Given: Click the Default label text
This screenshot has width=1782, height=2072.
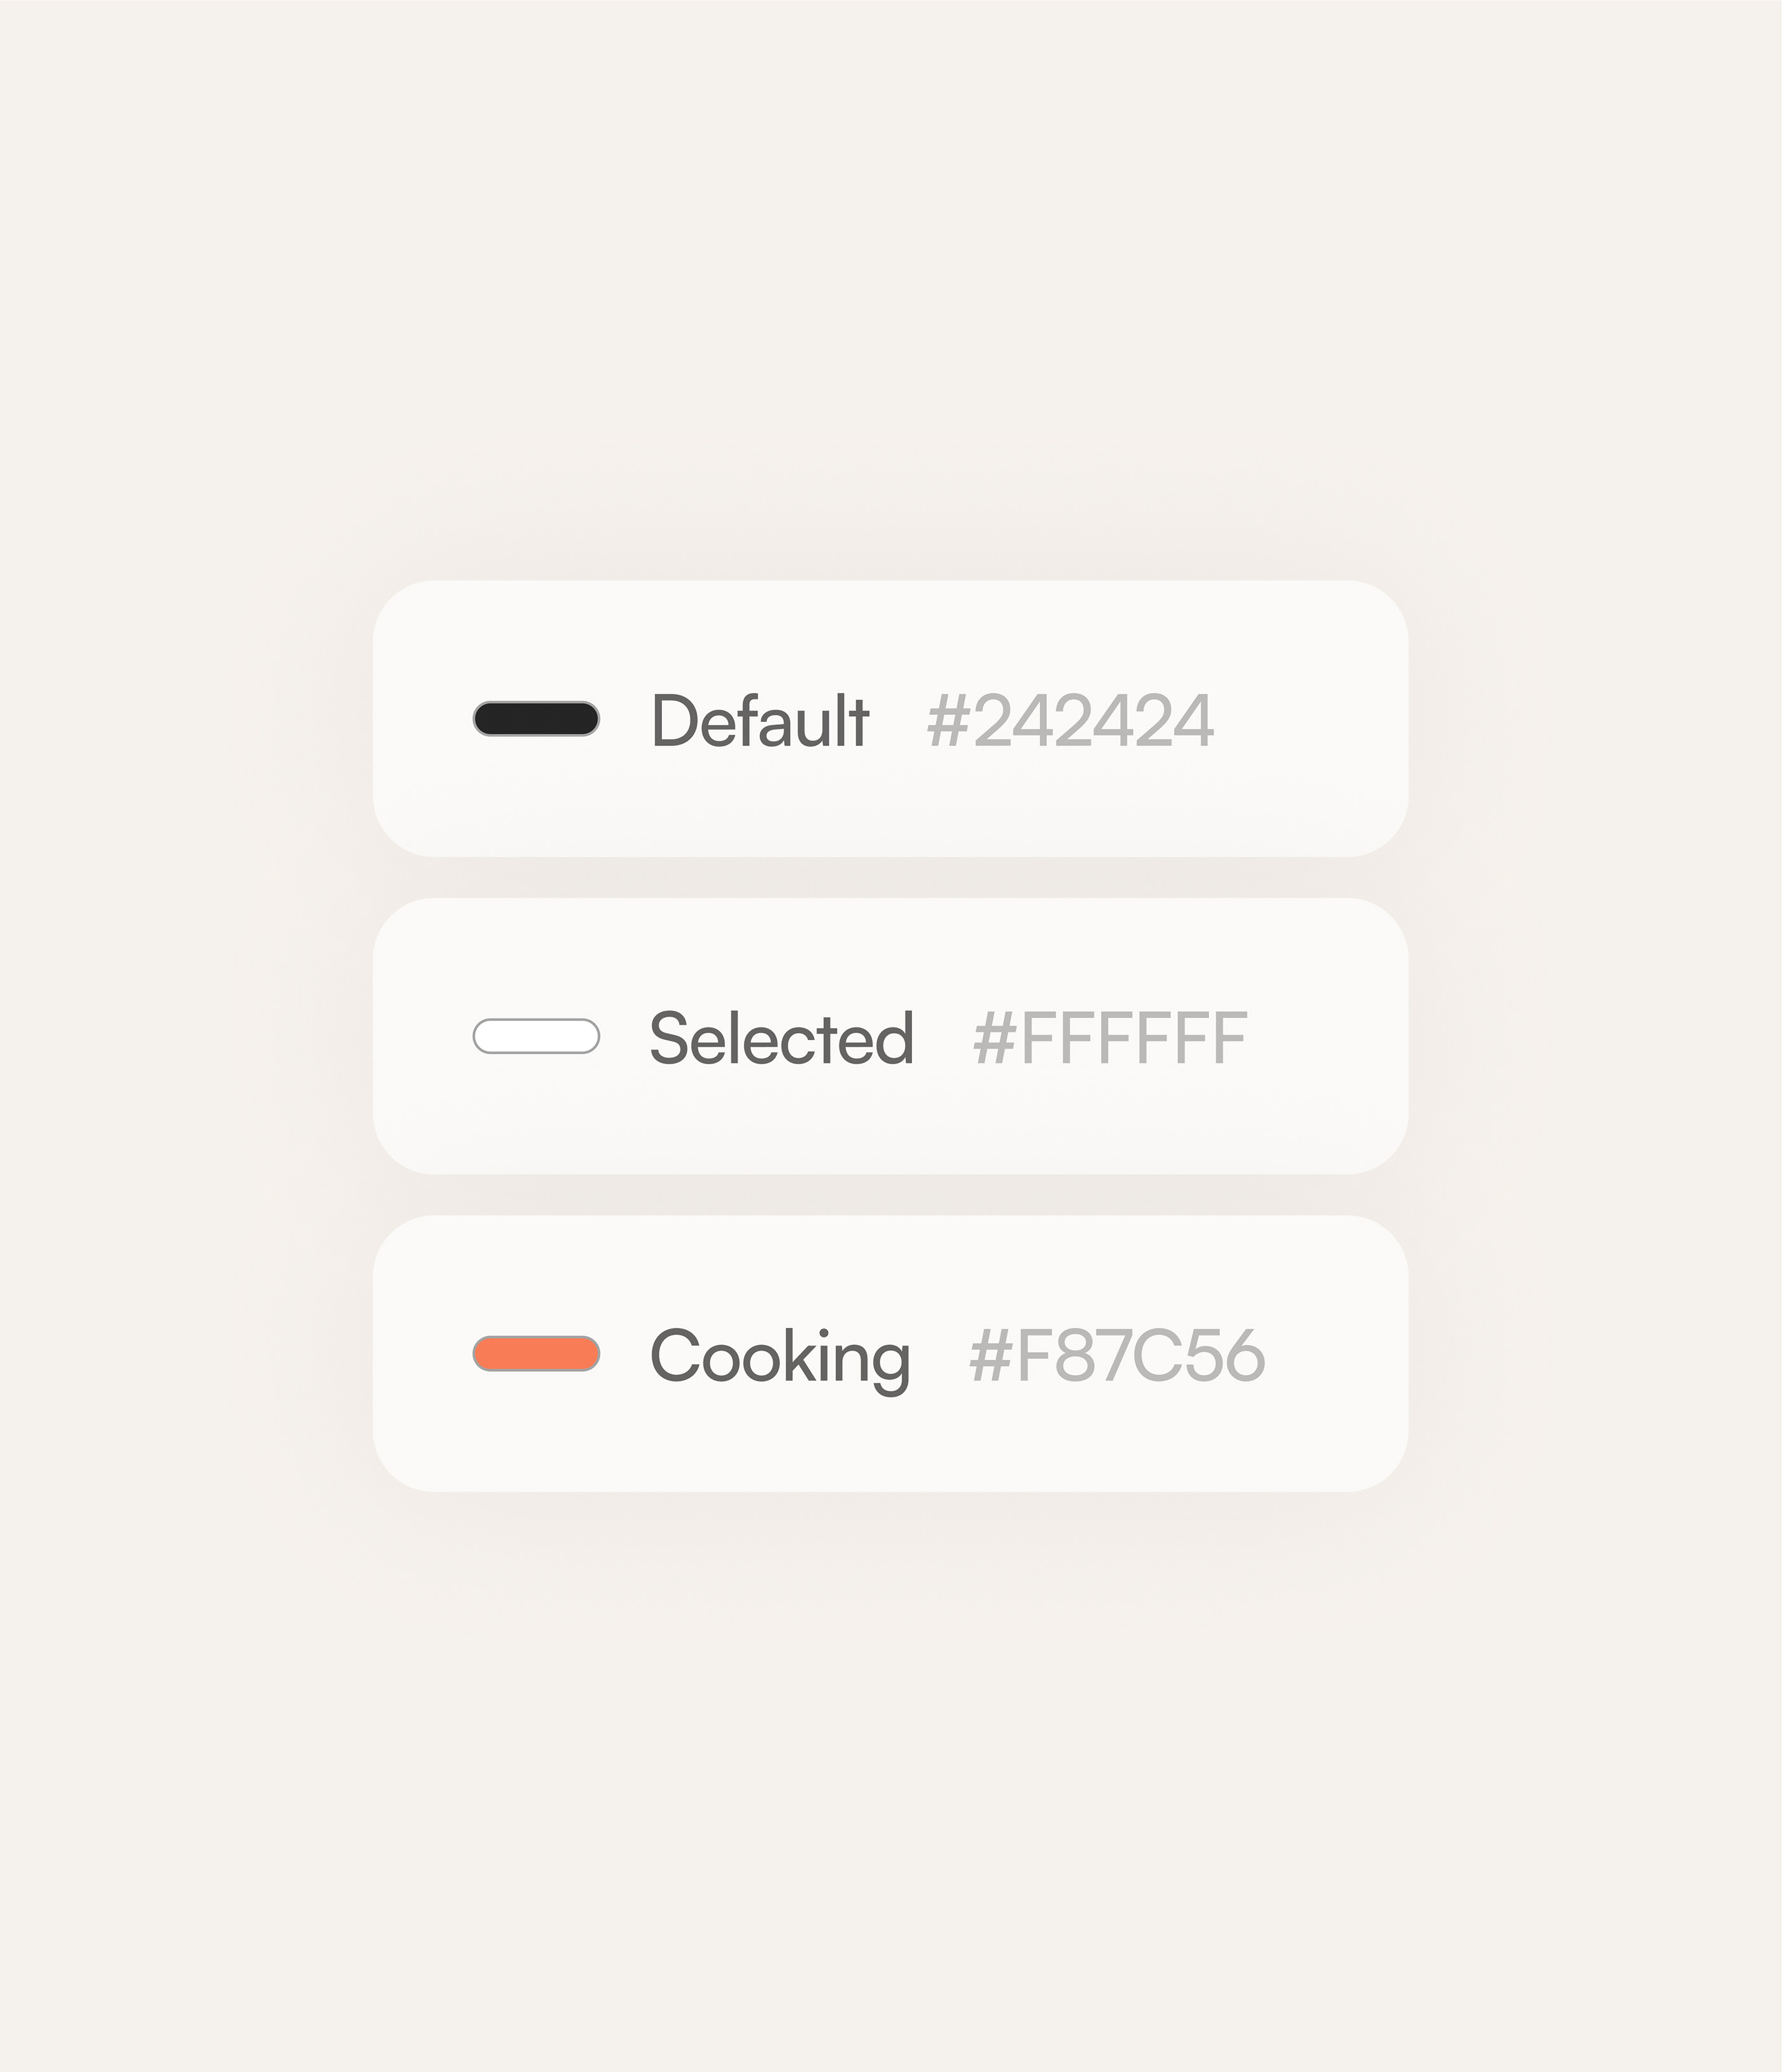Looking at the screenshot, I should pyautogui.click(x=760, y=720).
